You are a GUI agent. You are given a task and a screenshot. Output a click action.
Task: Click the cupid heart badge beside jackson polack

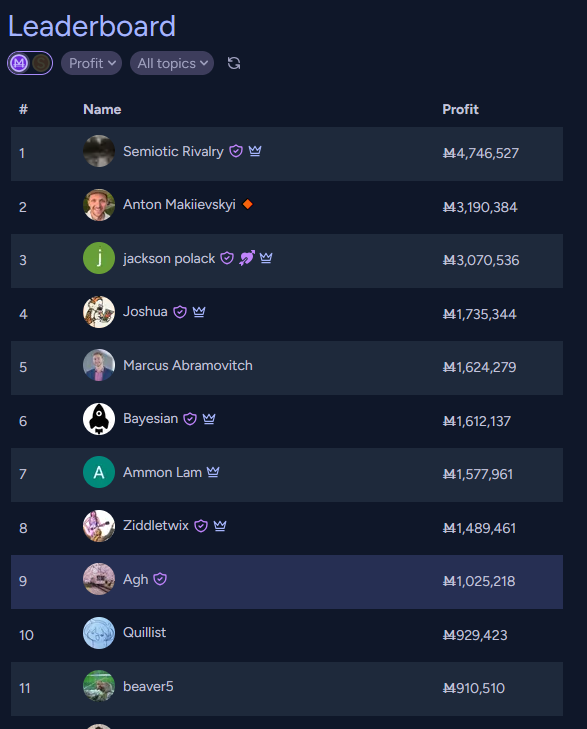(247, 258)
